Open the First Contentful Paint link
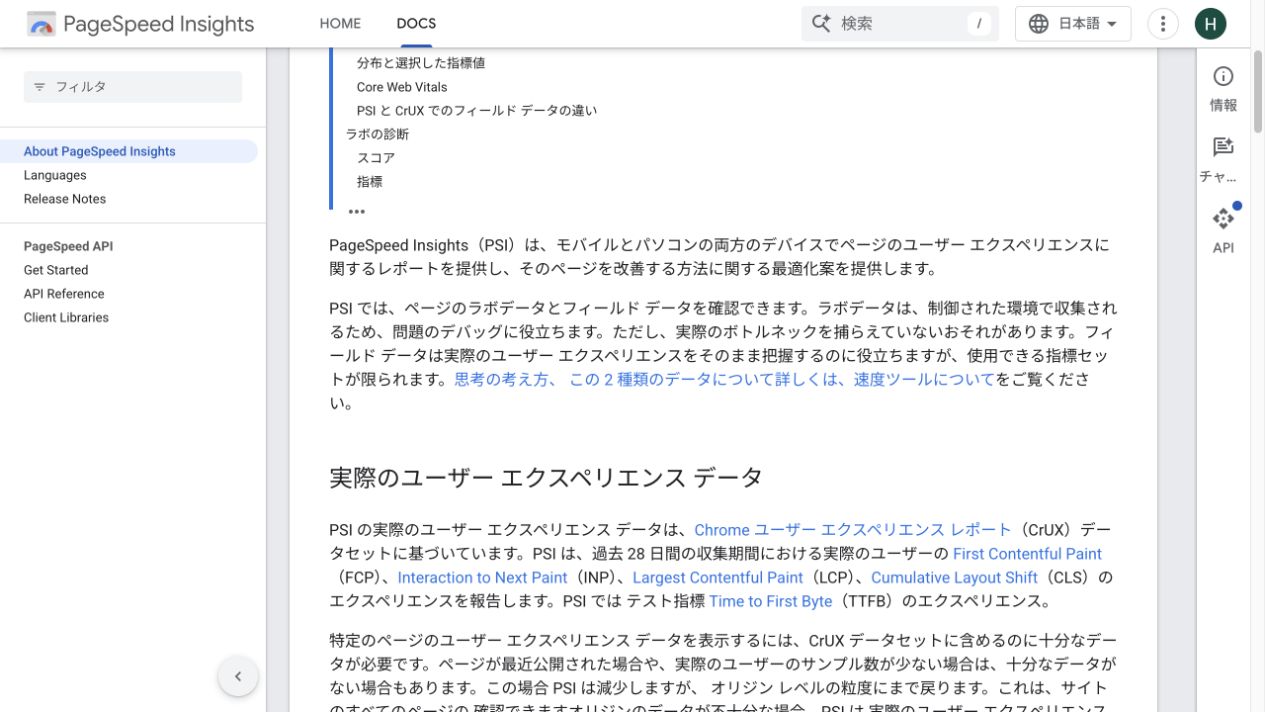 click(x=1027, y=554)
